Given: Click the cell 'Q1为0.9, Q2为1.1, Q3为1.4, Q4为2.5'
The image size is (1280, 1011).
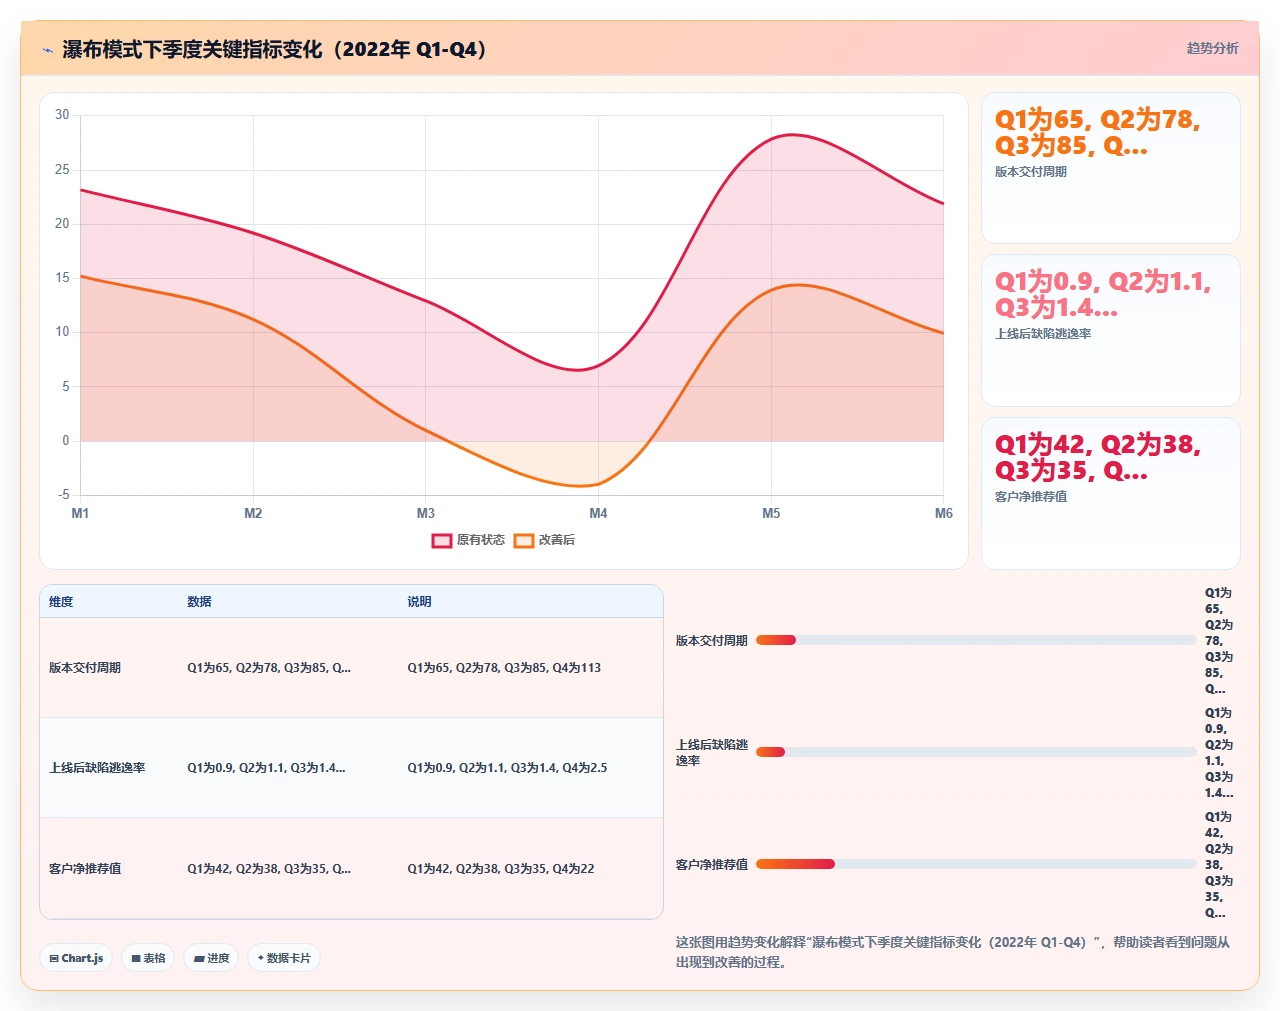Looking at the screenshot, I should 507,768.
